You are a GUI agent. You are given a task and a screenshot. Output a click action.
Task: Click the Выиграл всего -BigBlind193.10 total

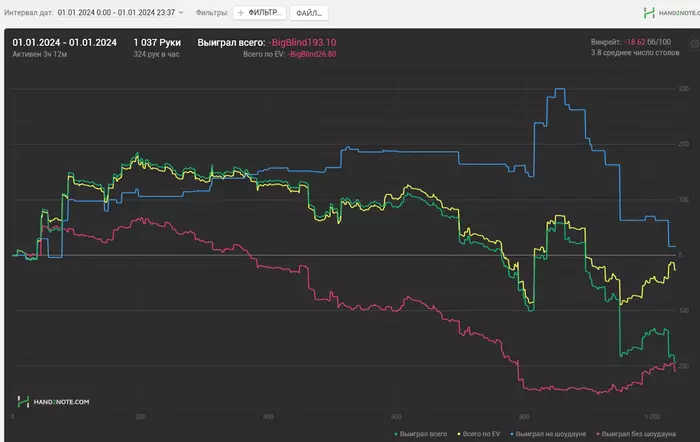click(267, 42)
